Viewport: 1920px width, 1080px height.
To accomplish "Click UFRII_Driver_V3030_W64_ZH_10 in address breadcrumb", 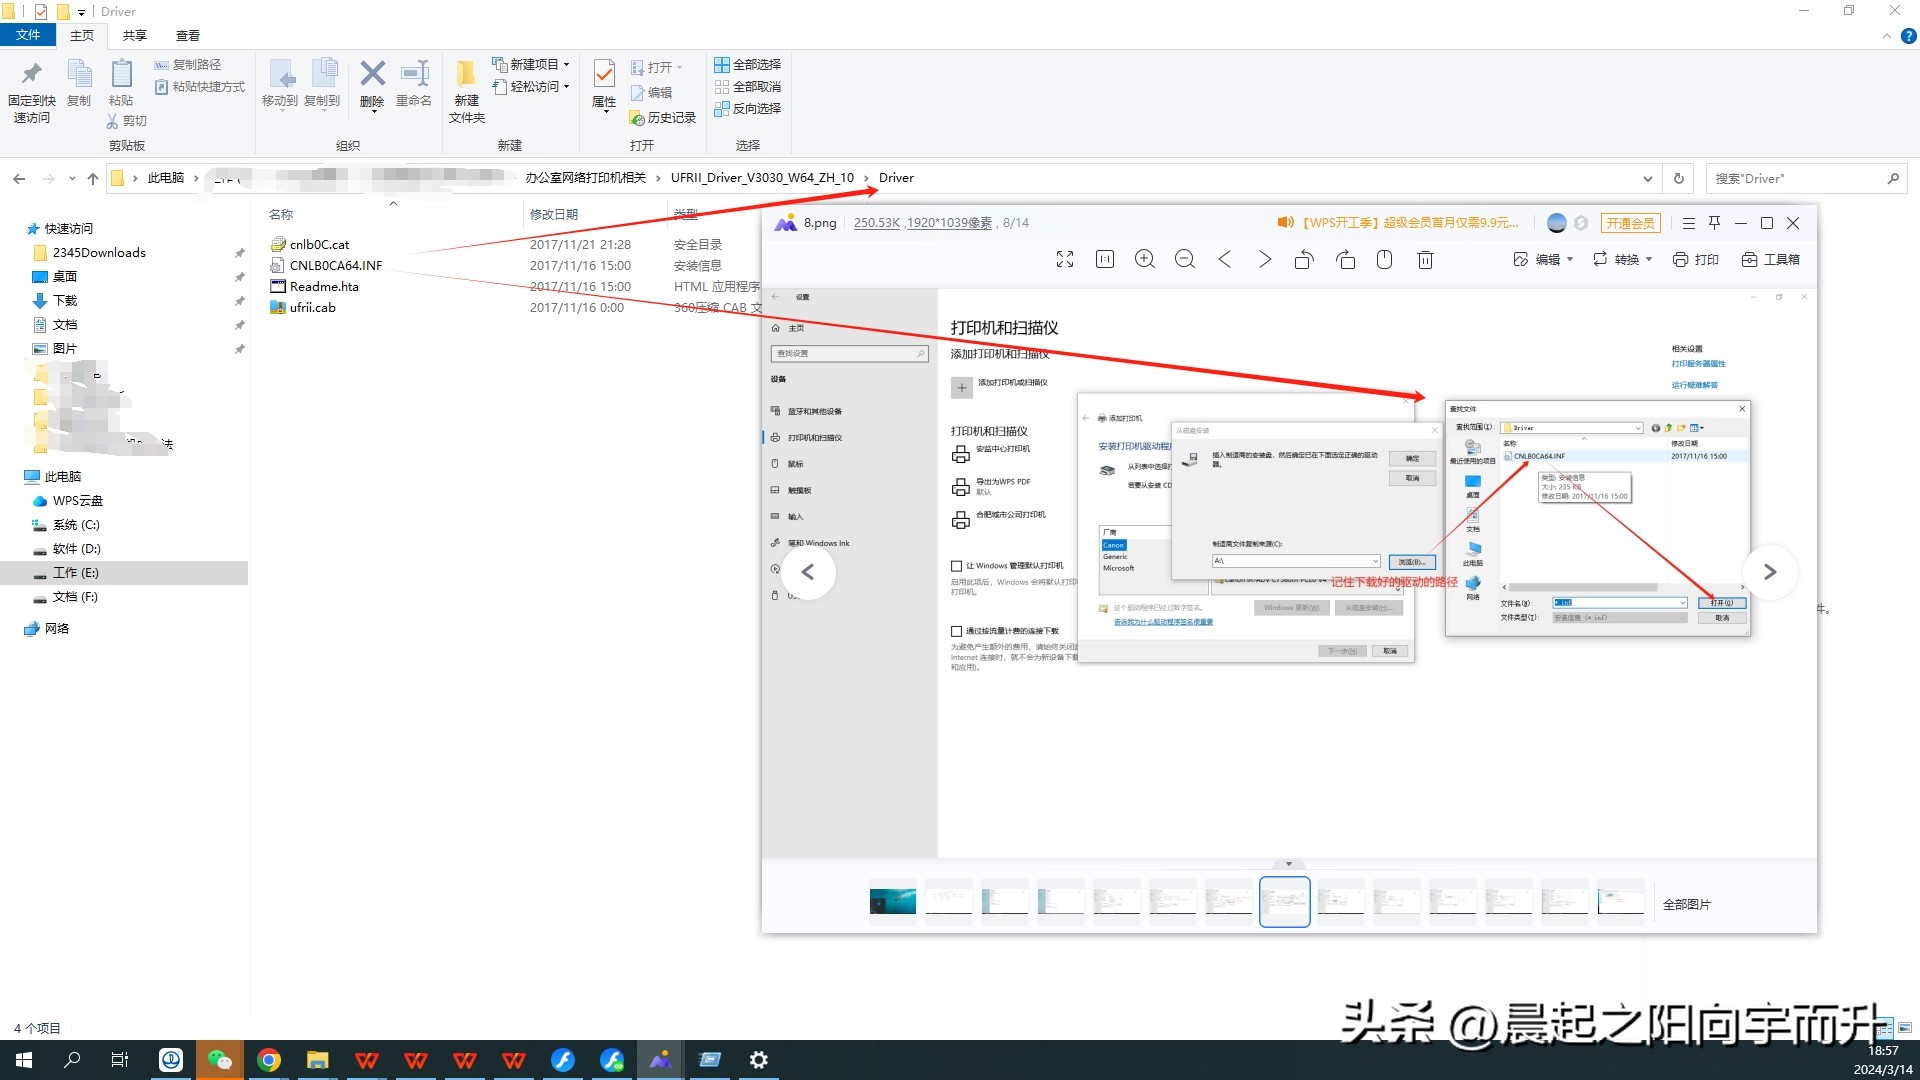I will point(762,178).
